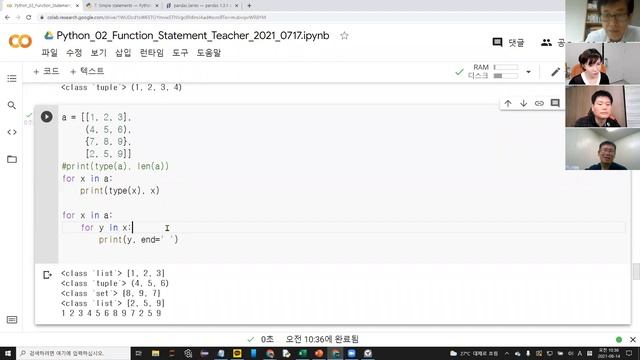Open the Zoom app in the taskbar
Screen dimensions: 640x360
pos(351,353)
